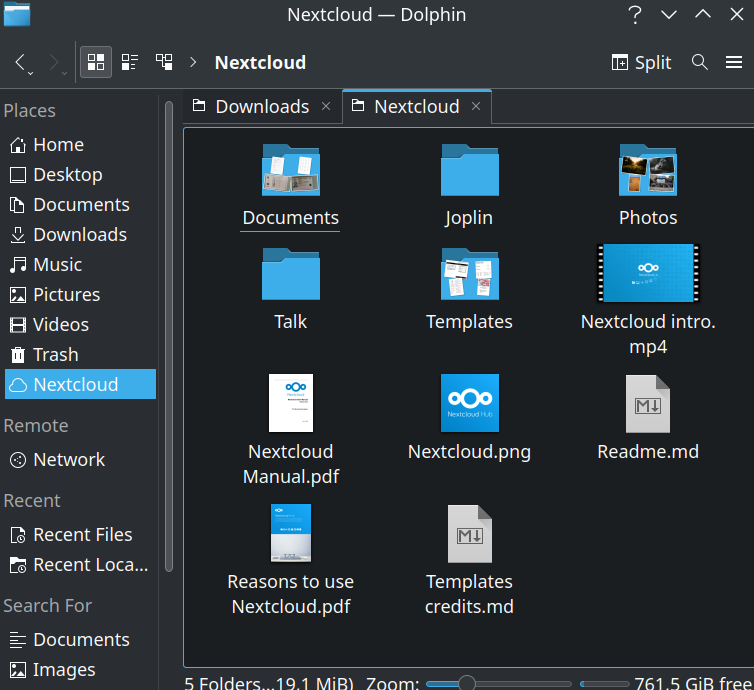Switch to the Downloads tab
The width and height of the screenshot is (754, 690).
[262, 106]
